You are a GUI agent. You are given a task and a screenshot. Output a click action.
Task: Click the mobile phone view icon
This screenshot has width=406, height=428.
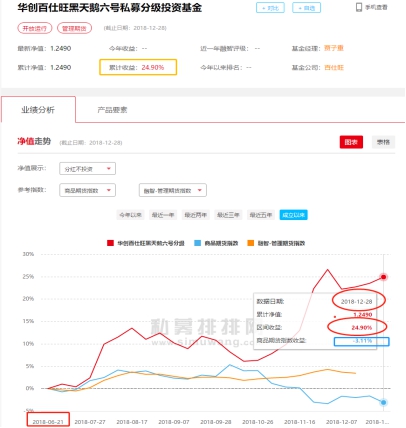coord(359,7)
